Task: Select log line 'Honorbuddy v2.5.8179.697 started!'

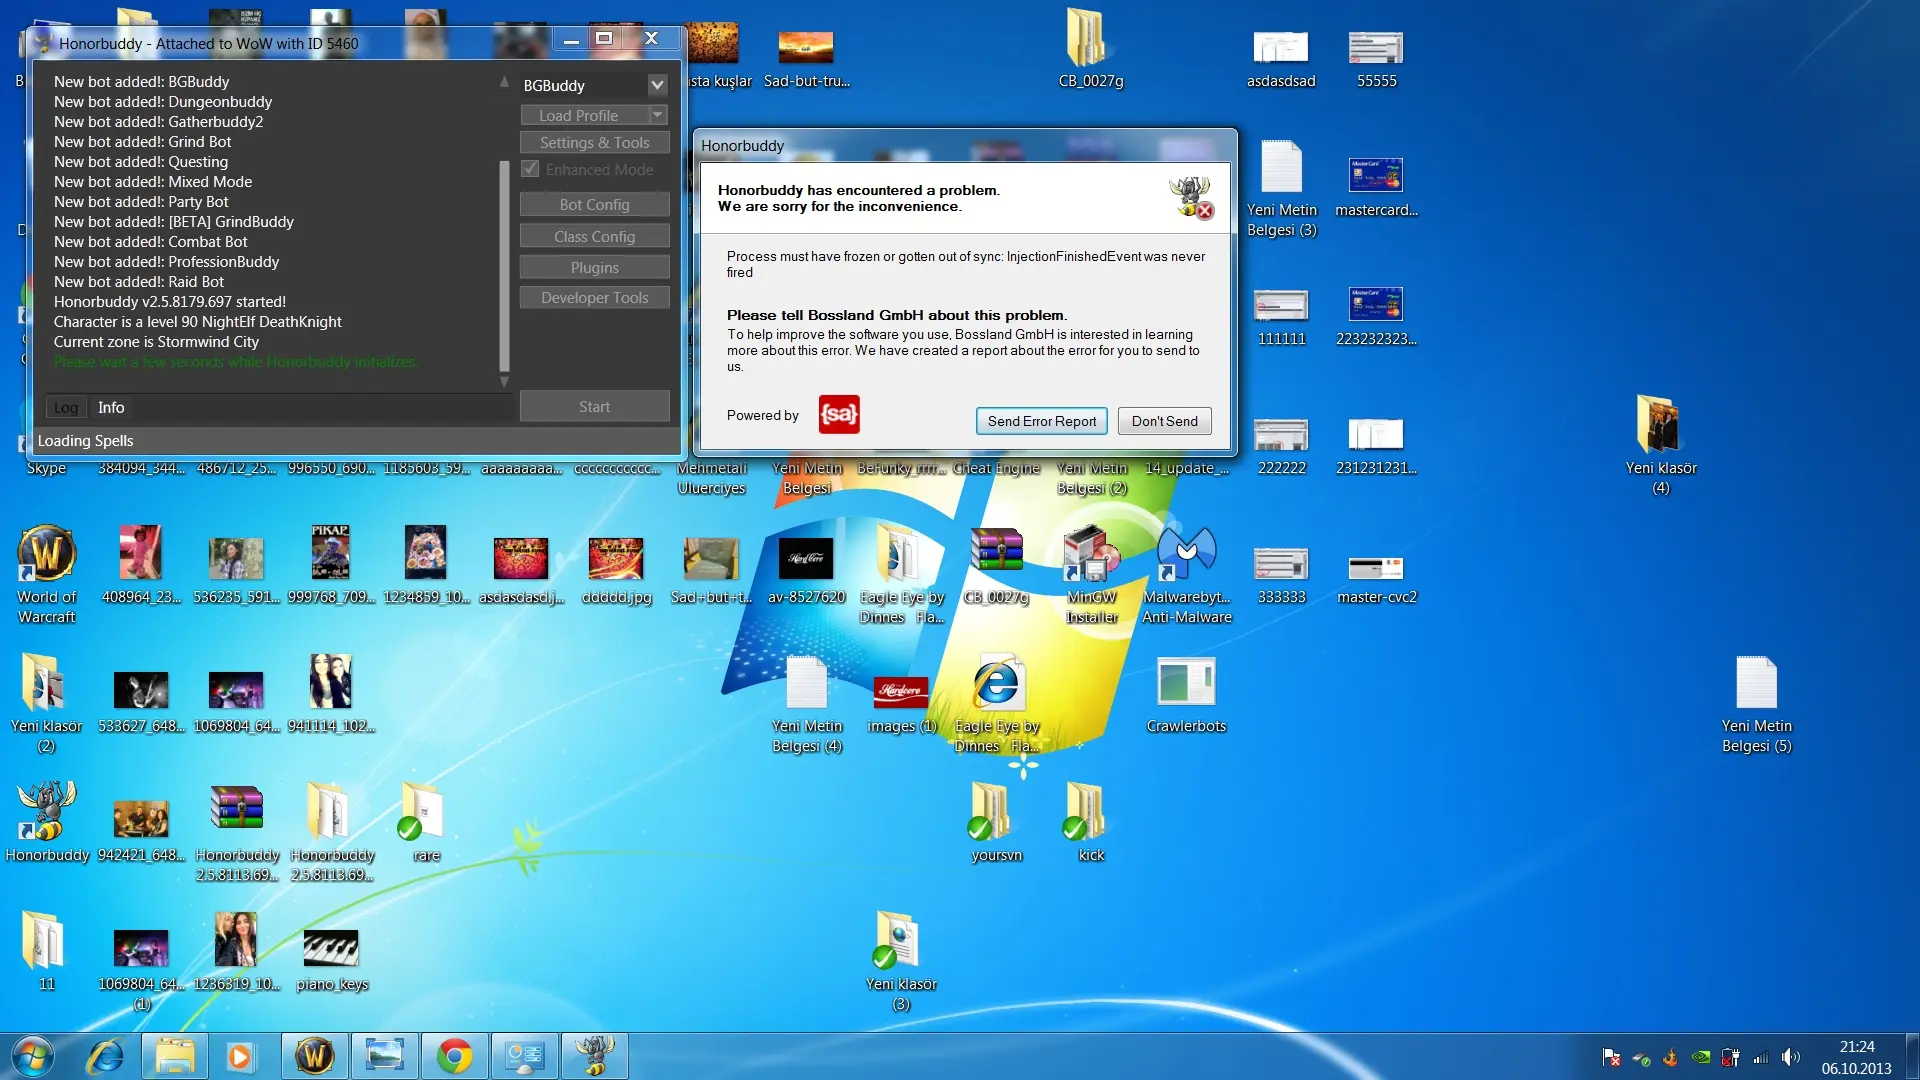Action: [x=170, y=302]
